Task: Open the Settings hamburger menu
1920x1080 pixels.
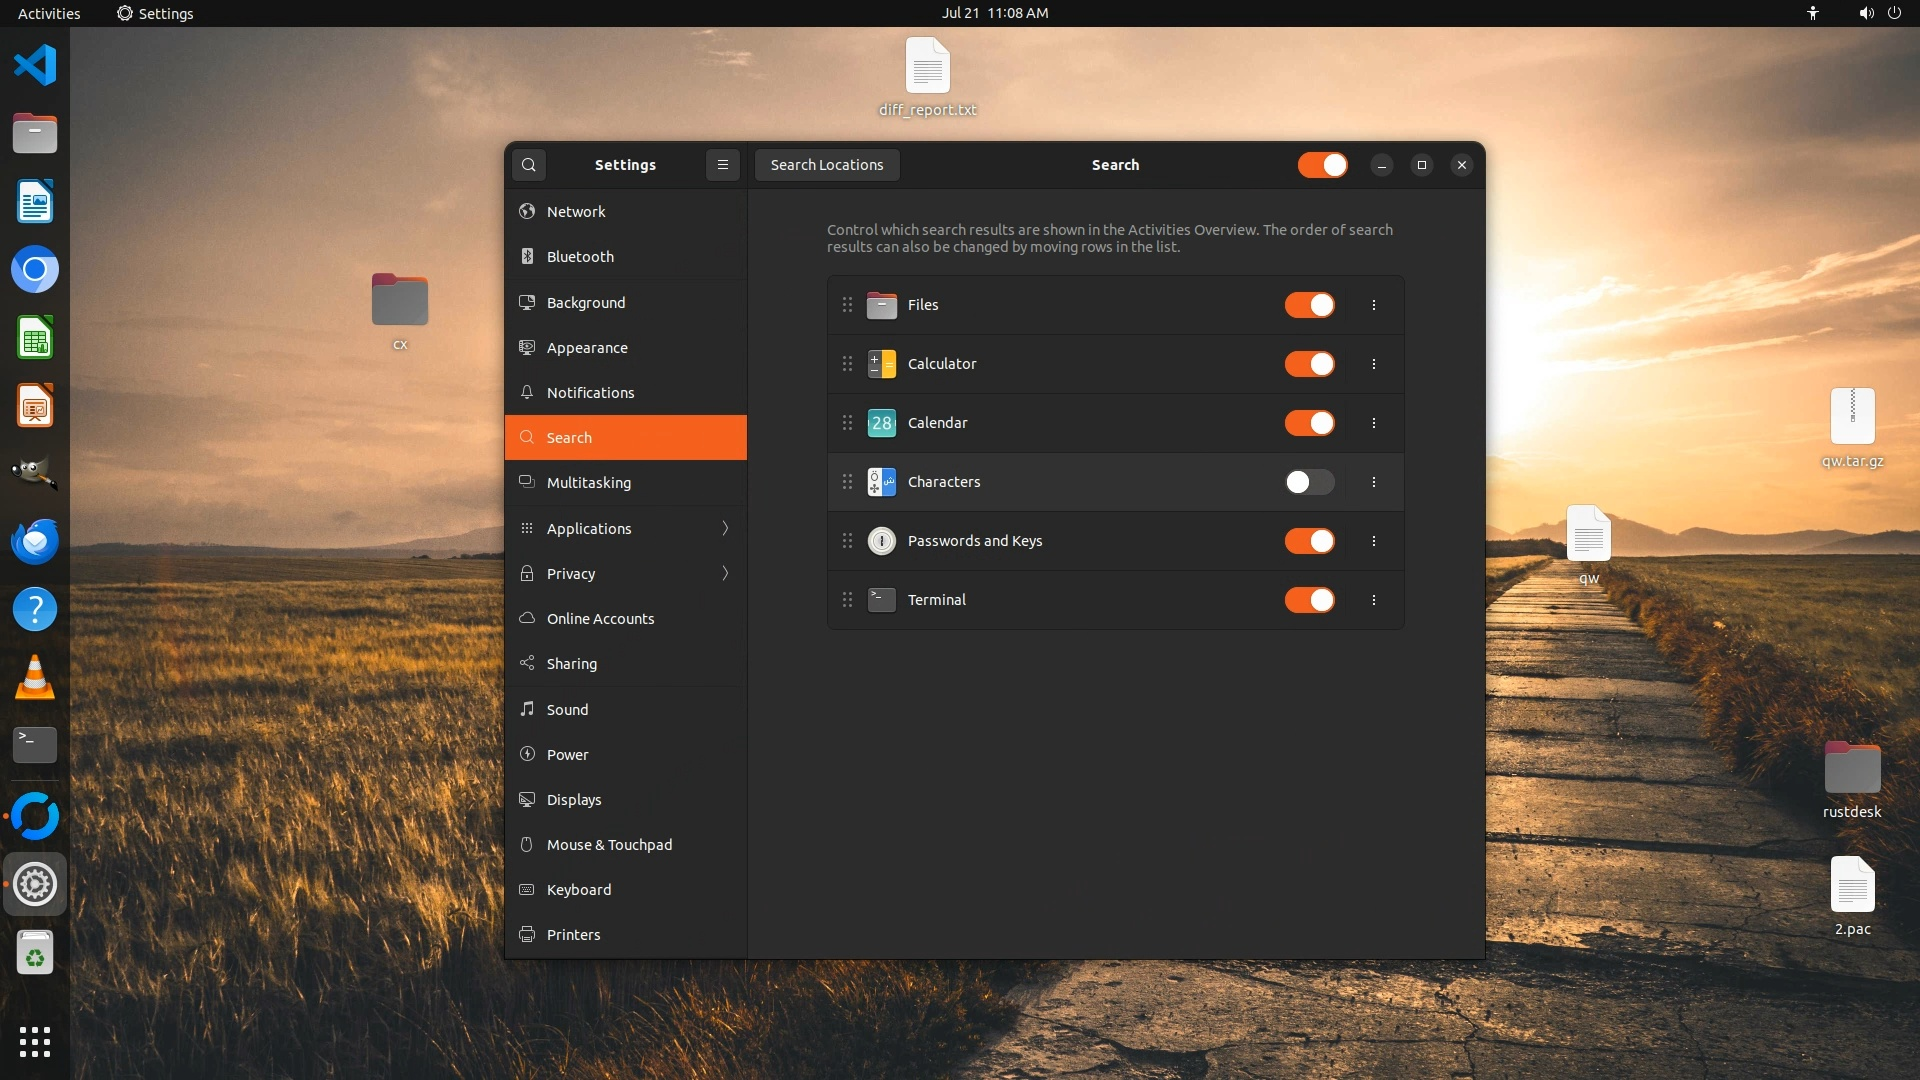Action: (723, 165)
